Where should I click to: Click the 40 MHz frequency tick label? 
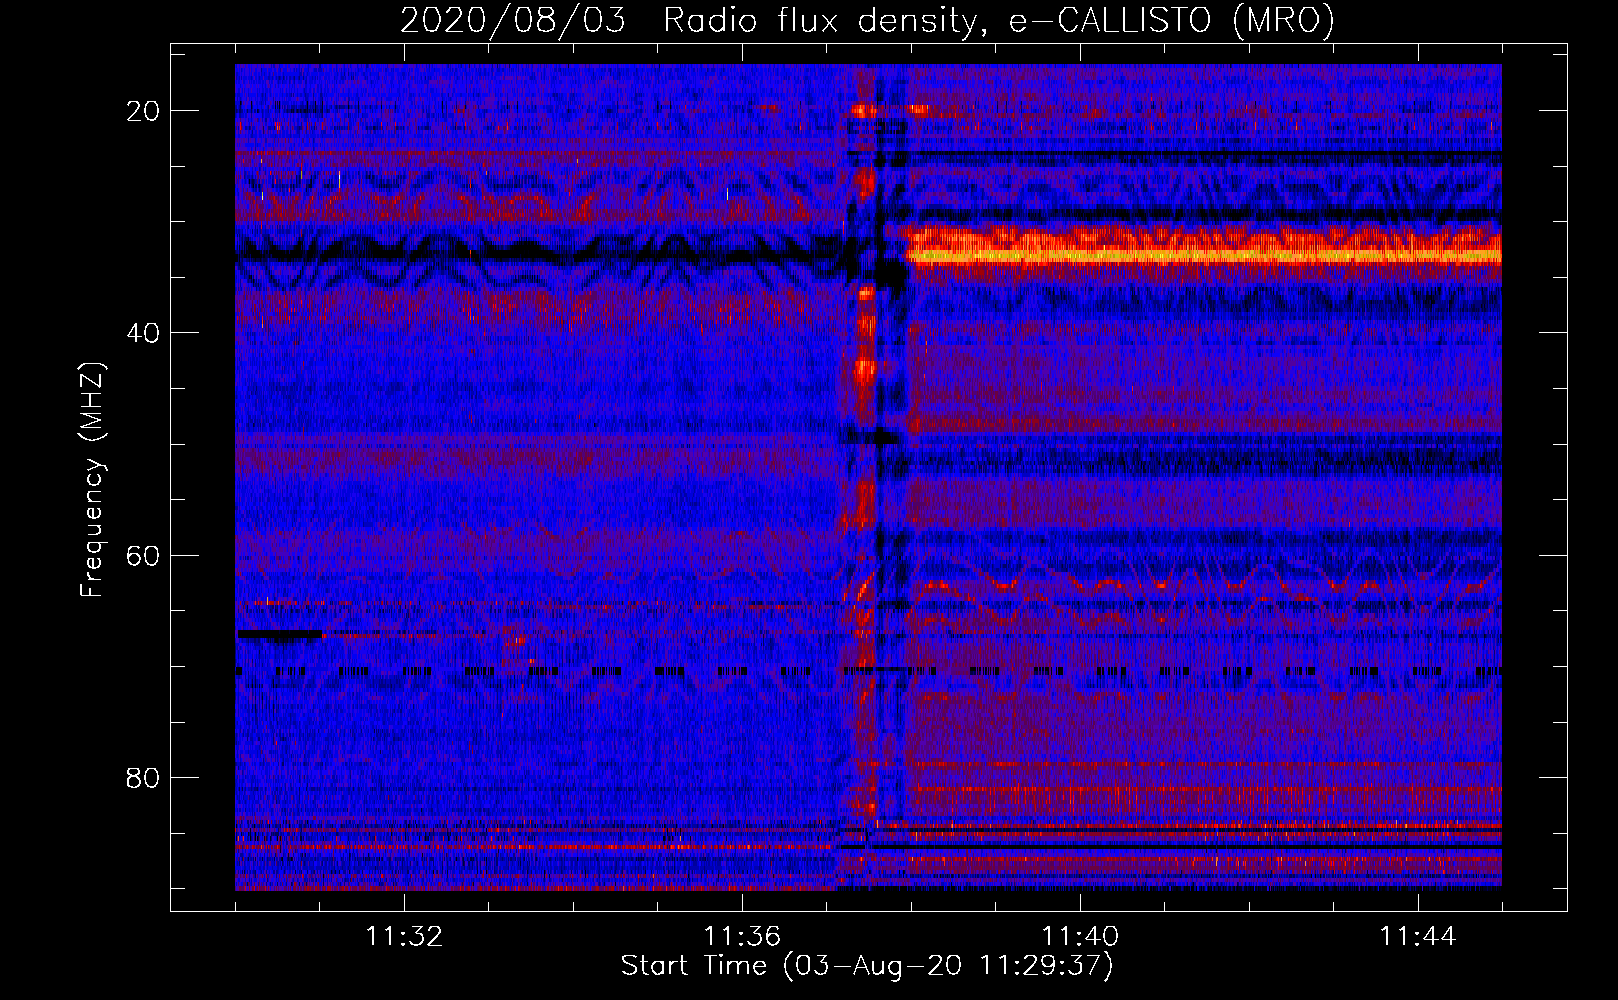143,333
